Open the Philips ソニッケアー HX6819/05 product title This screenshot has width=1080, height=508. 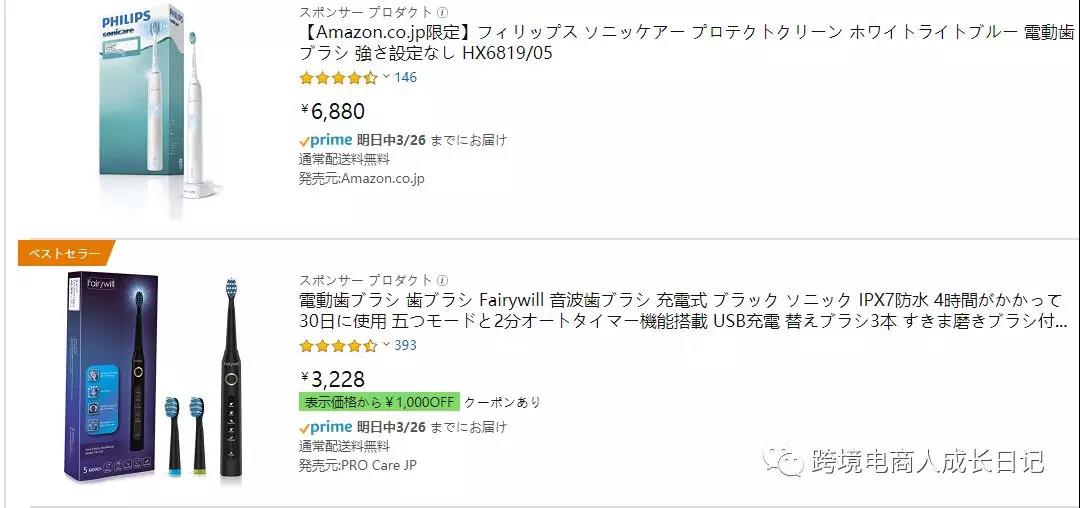(686, 43)
